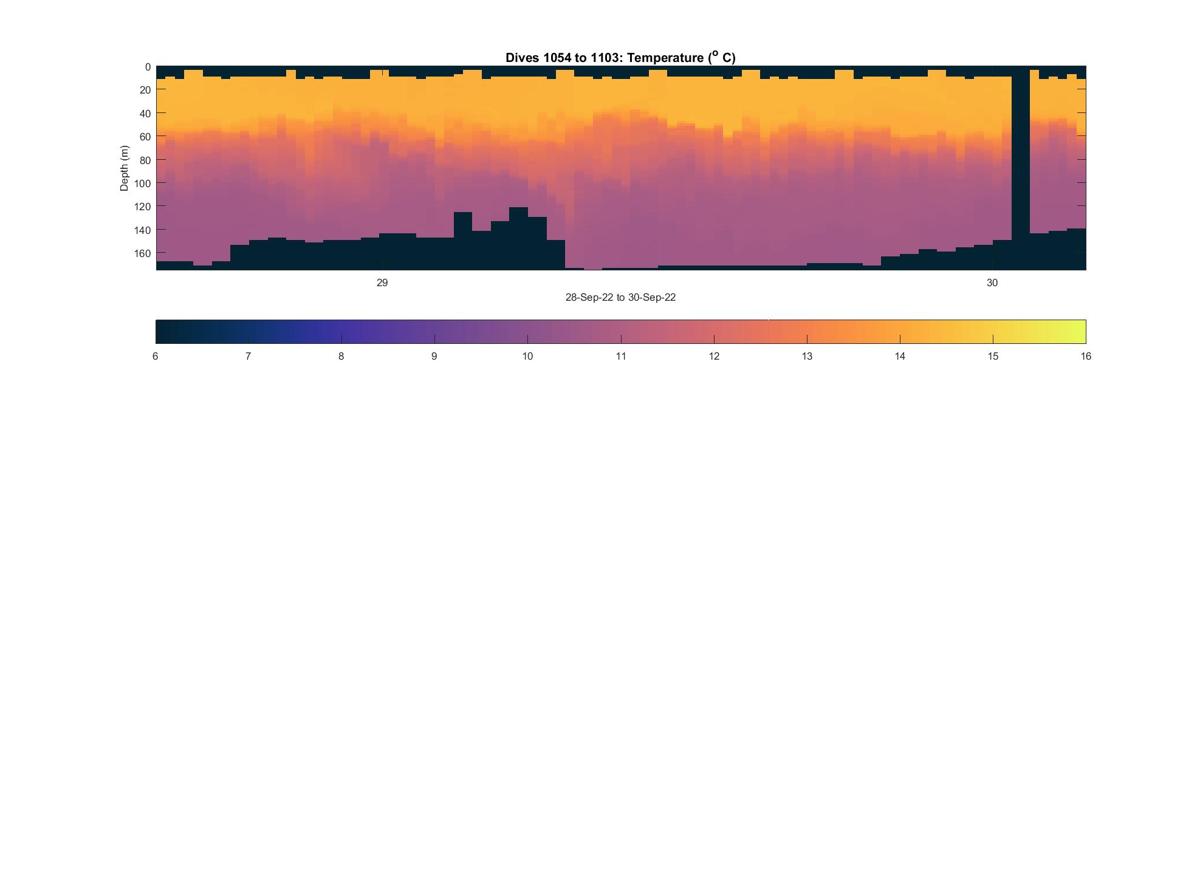
Task: Click the colorbar tick label 11
Action: click(x=621, y=356)
